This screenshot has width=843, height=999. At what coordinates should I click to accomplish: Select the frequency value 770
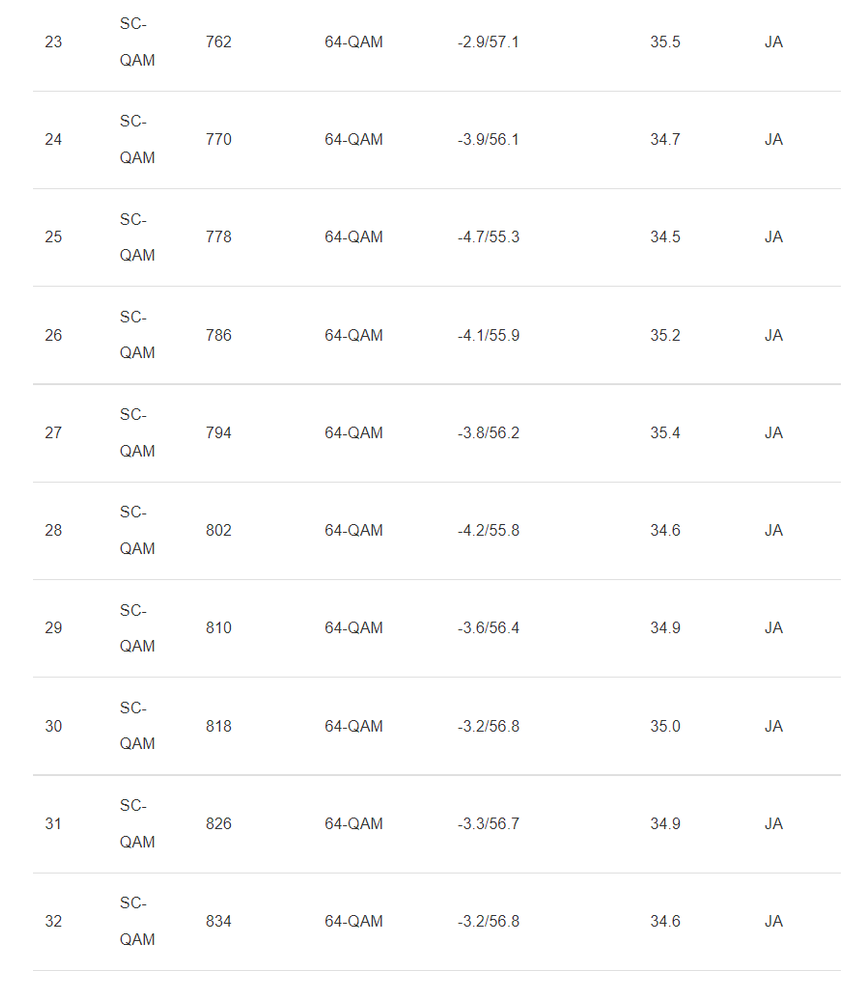click(x=218, y=139)
